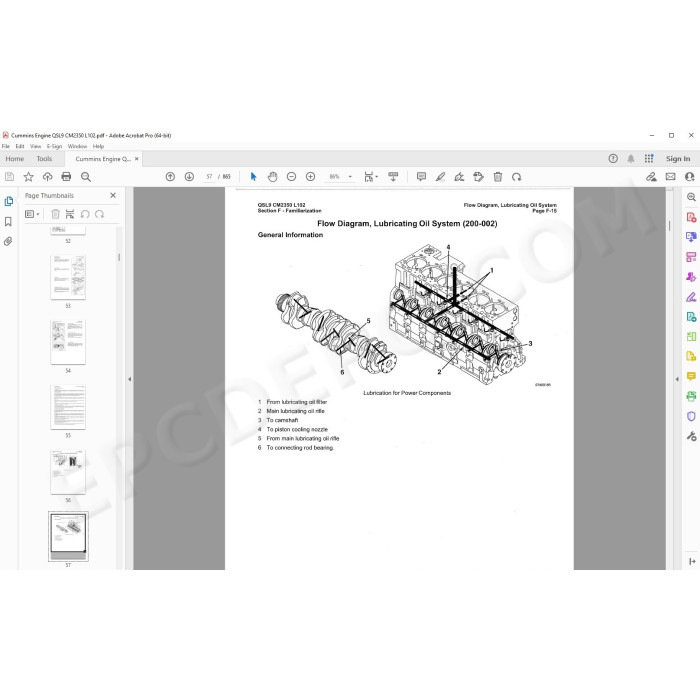Rotate page with the rotate icon

(517, 177)
